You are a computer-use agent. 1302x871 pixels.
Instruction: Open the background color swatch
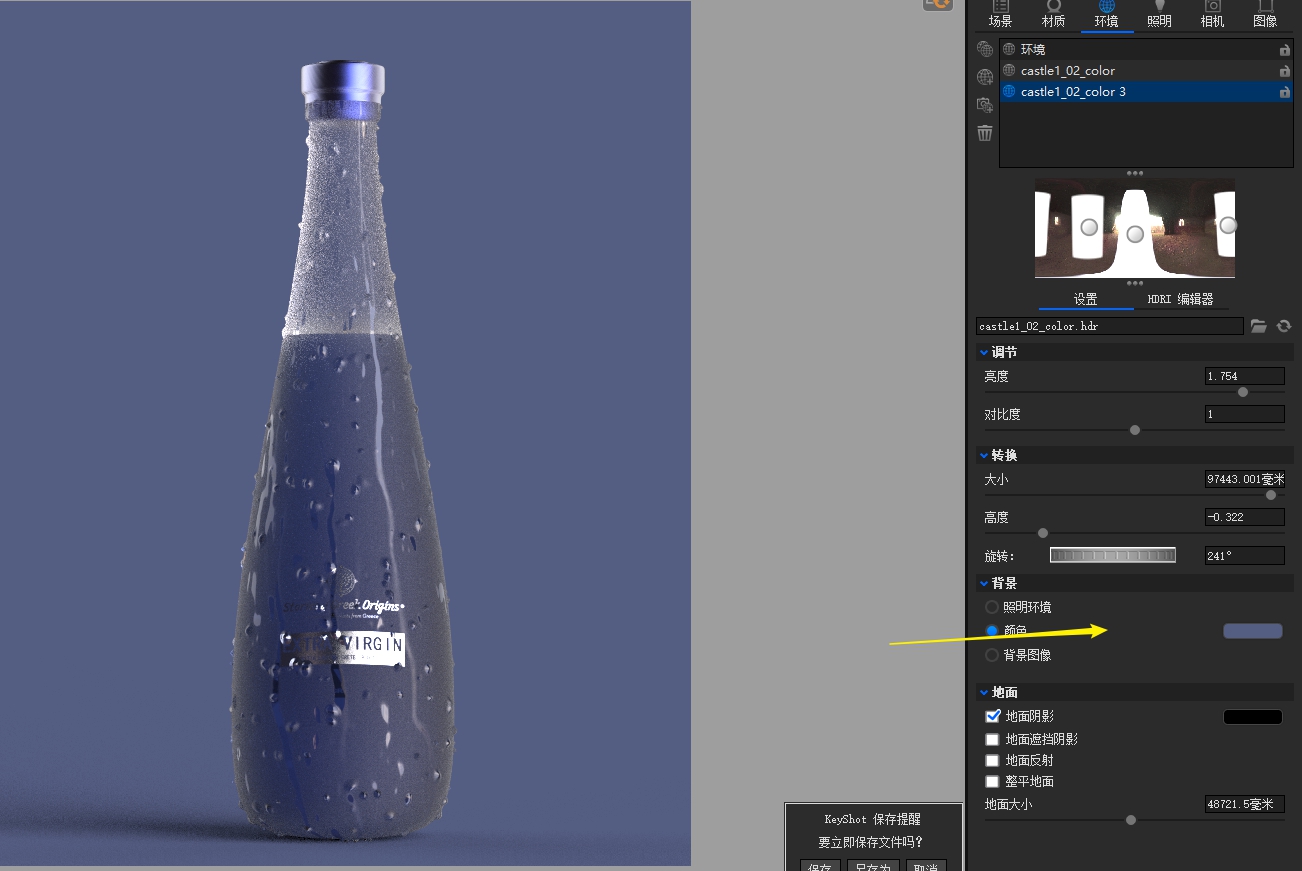tap(1252, 630)
